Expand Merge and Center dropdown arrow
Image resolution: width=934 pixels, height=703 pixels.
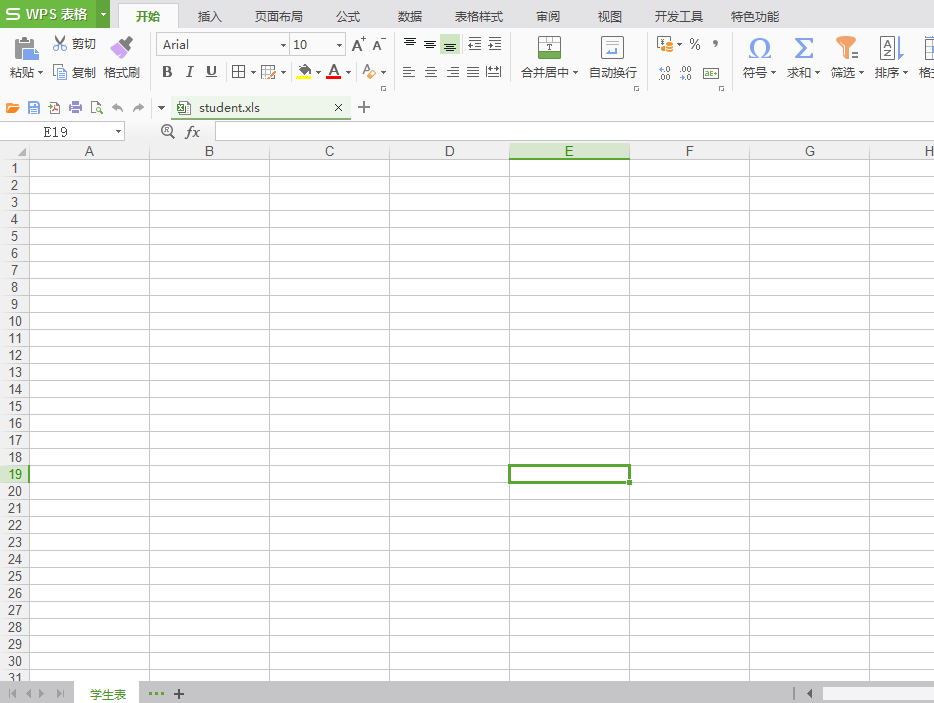[x=575, y=73]
